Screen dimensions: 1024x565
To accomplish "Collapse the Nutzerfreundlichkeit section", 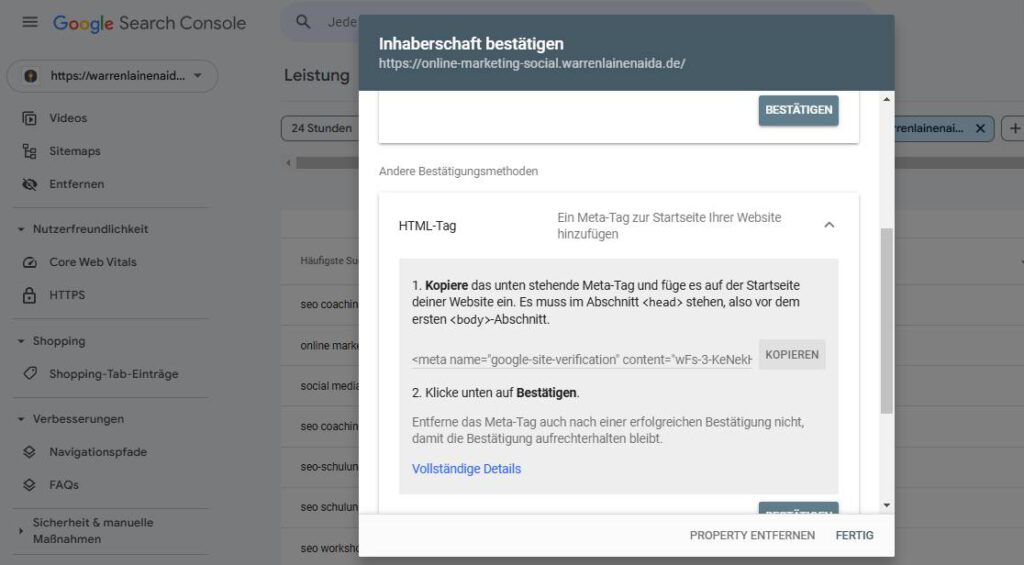I will [x=83, y=229].
